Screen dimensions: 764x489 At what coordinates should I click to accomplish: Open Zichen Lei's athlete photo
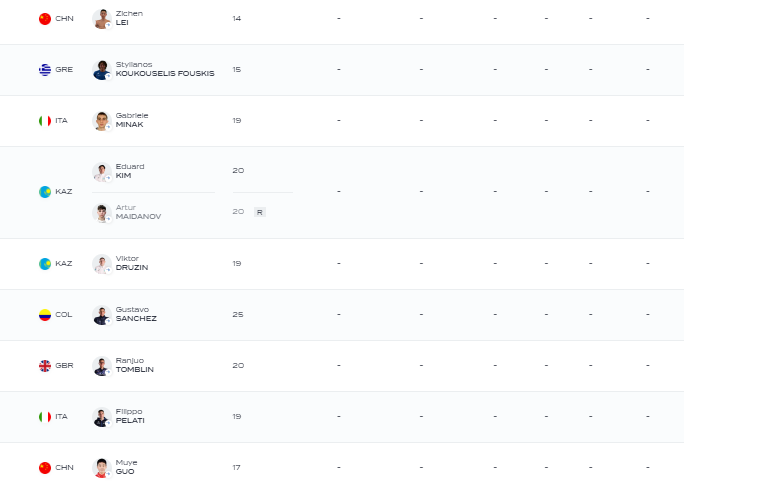pos(101,19)
